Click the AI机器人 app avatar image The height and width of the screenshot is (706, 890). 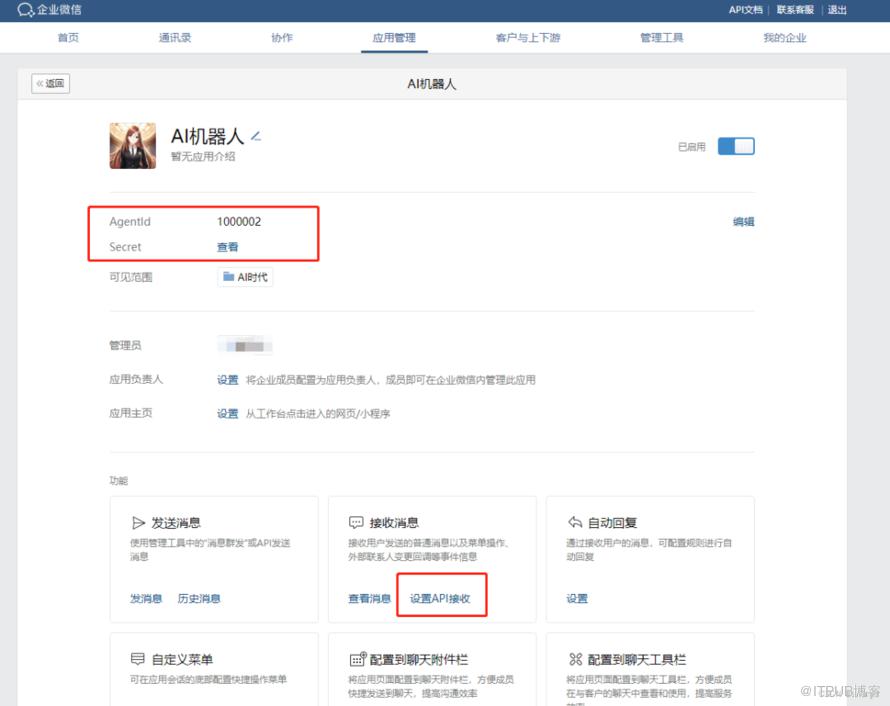point(132,146)
